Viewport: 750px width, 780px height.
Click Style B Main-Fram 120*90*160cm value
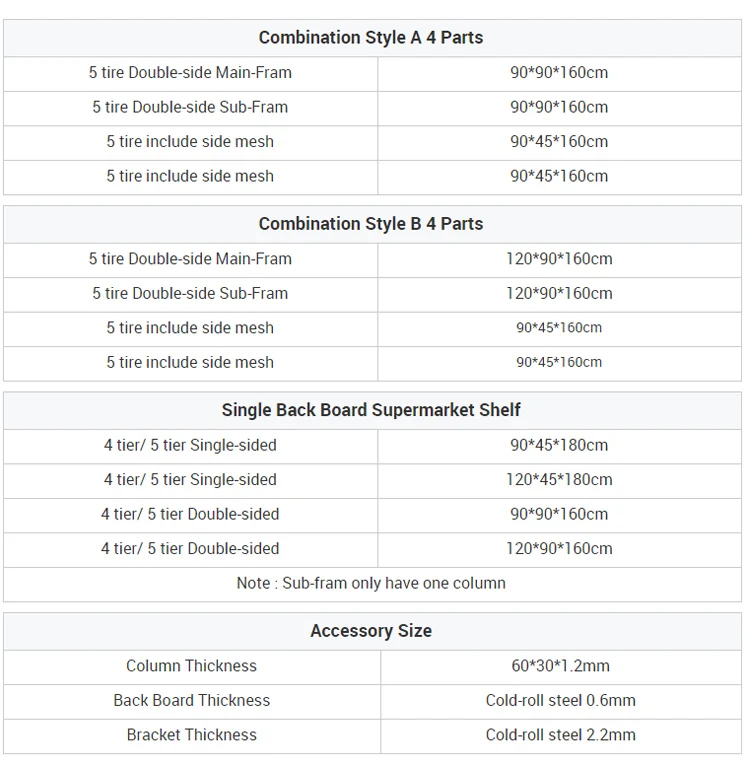tap(559, 259)
